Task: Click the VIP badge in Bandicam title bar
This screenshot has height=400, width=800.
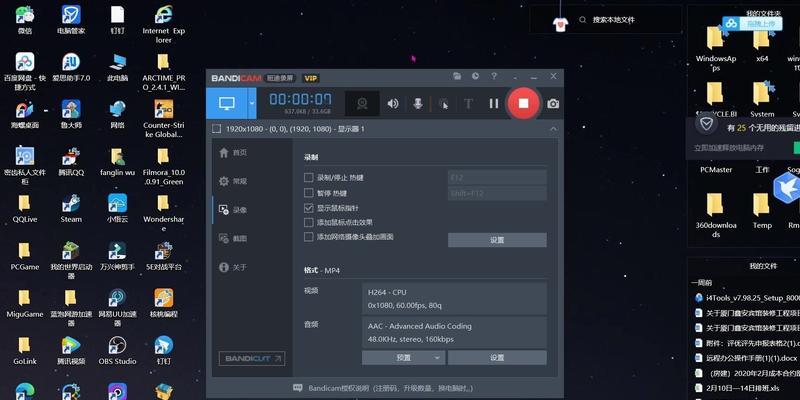Action: tap(310, 78)
